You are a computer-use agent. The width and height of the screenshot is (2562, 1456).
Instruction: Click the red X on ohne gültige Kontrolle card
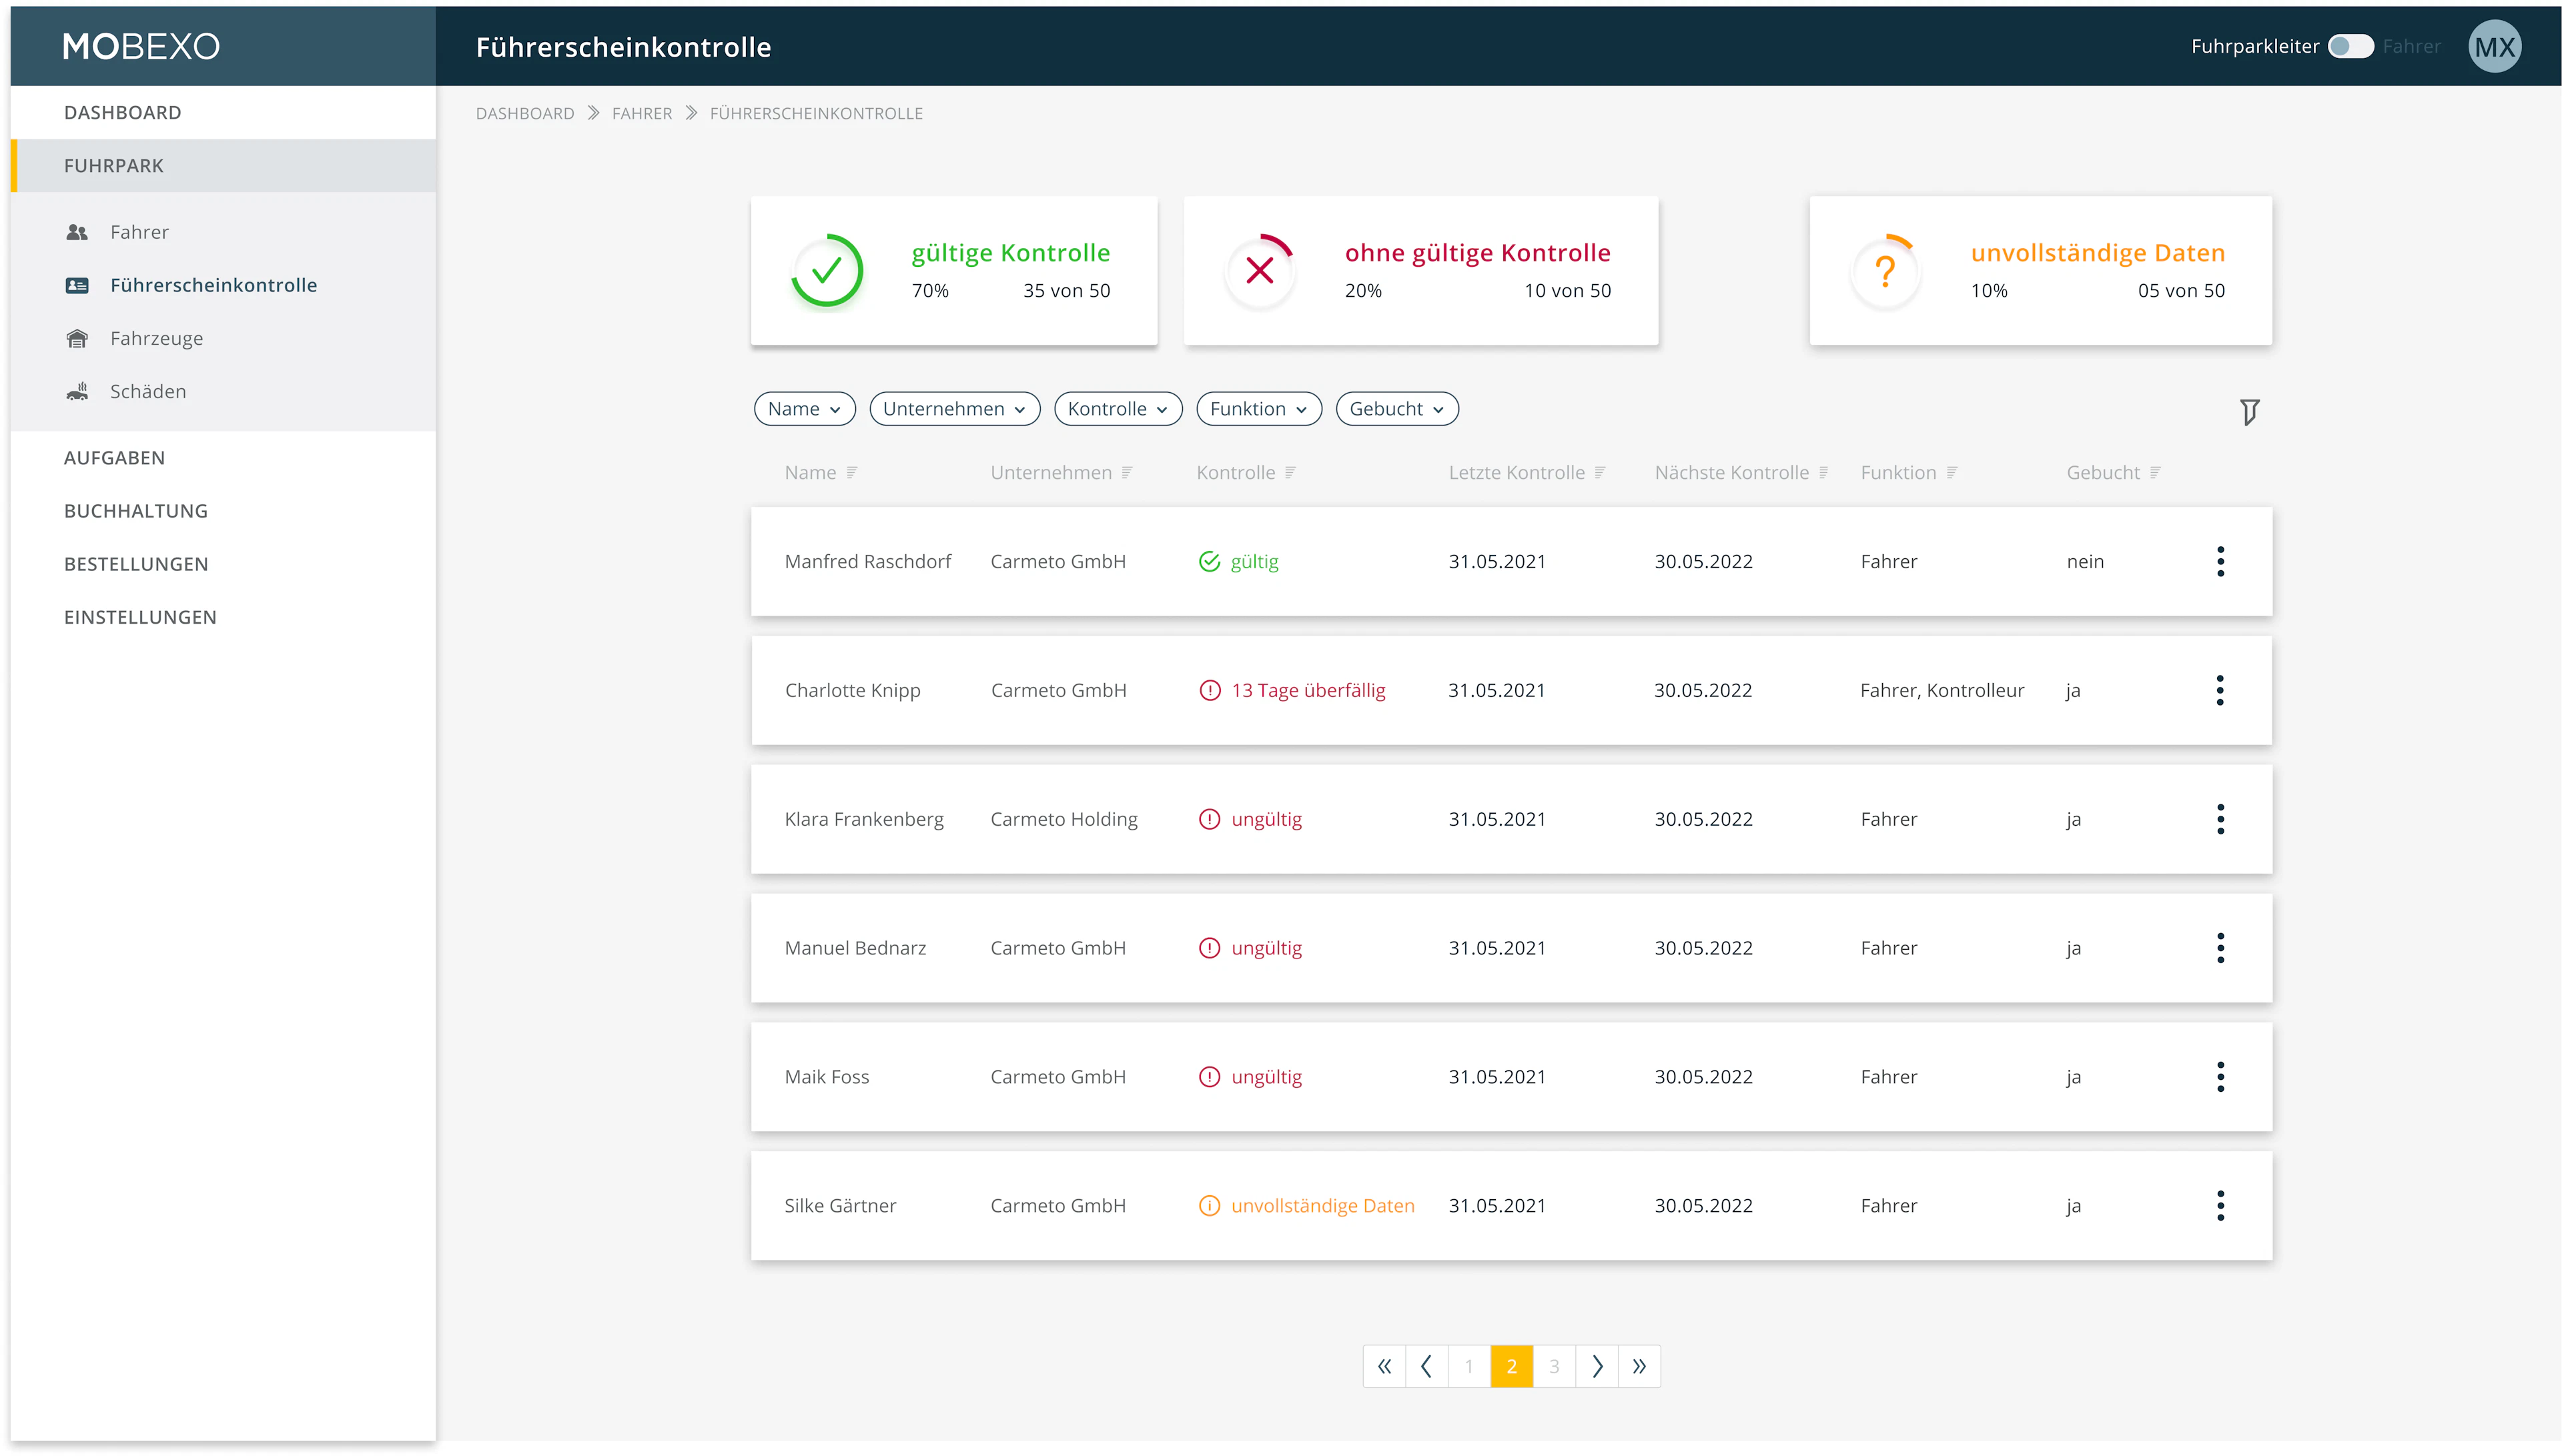[1260, 271]
